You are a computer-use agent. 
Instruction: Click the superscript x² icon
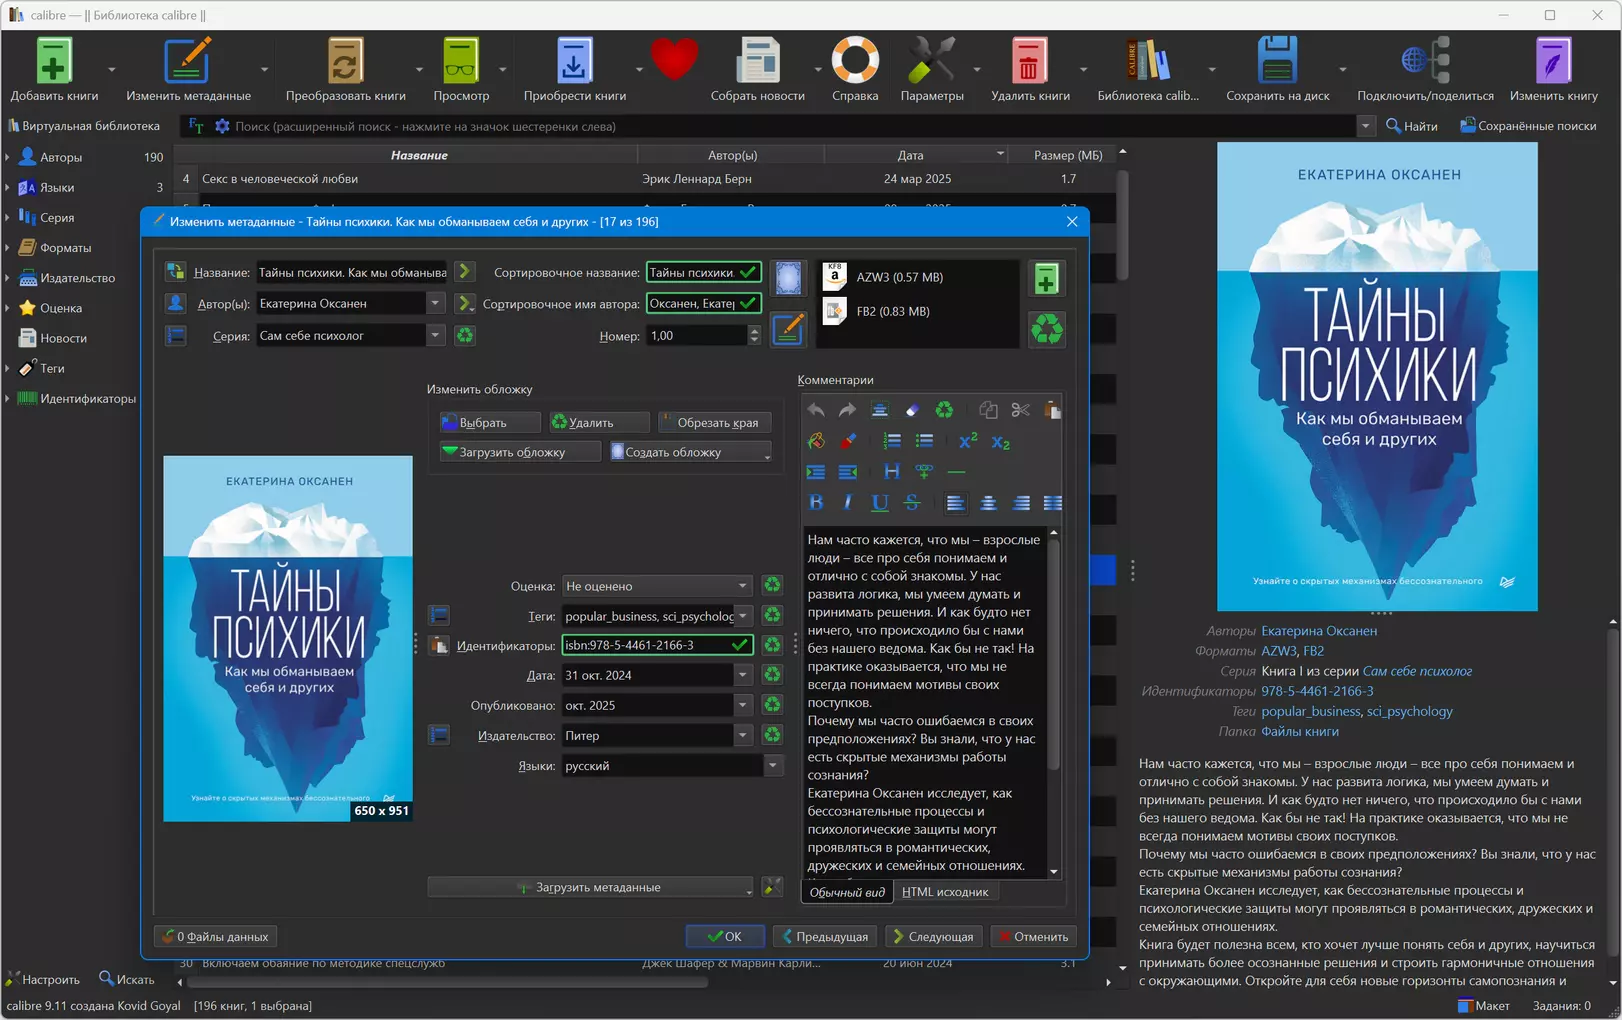click(968, 441)
